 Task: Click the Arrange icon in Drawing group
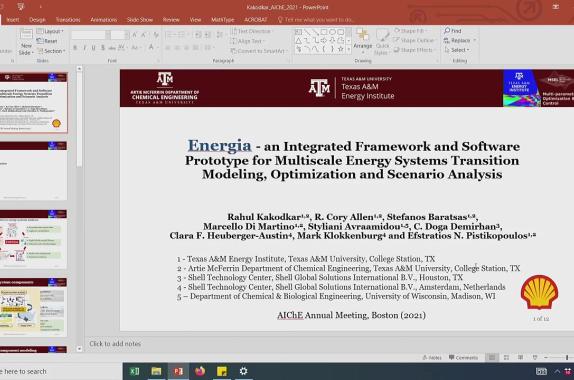362,38
